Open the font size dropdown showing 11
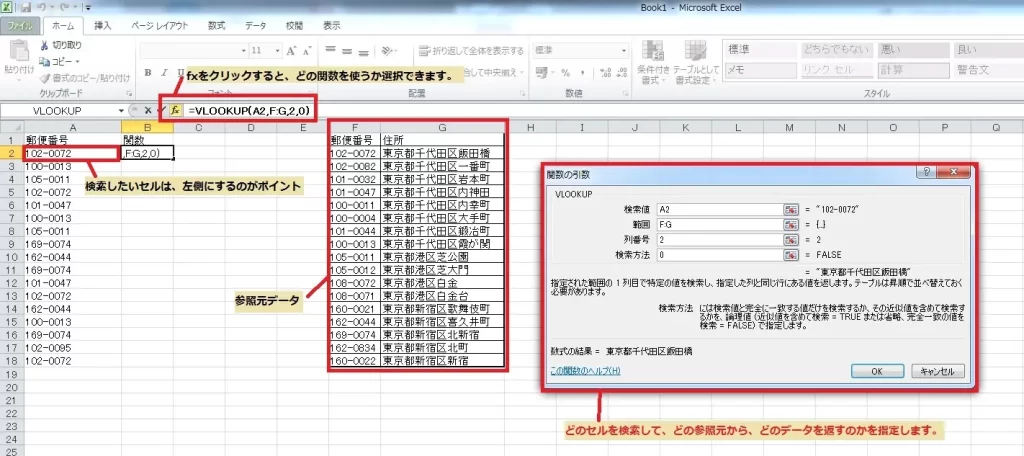This screenshot has width=1024, height=456. click(277, 50)
